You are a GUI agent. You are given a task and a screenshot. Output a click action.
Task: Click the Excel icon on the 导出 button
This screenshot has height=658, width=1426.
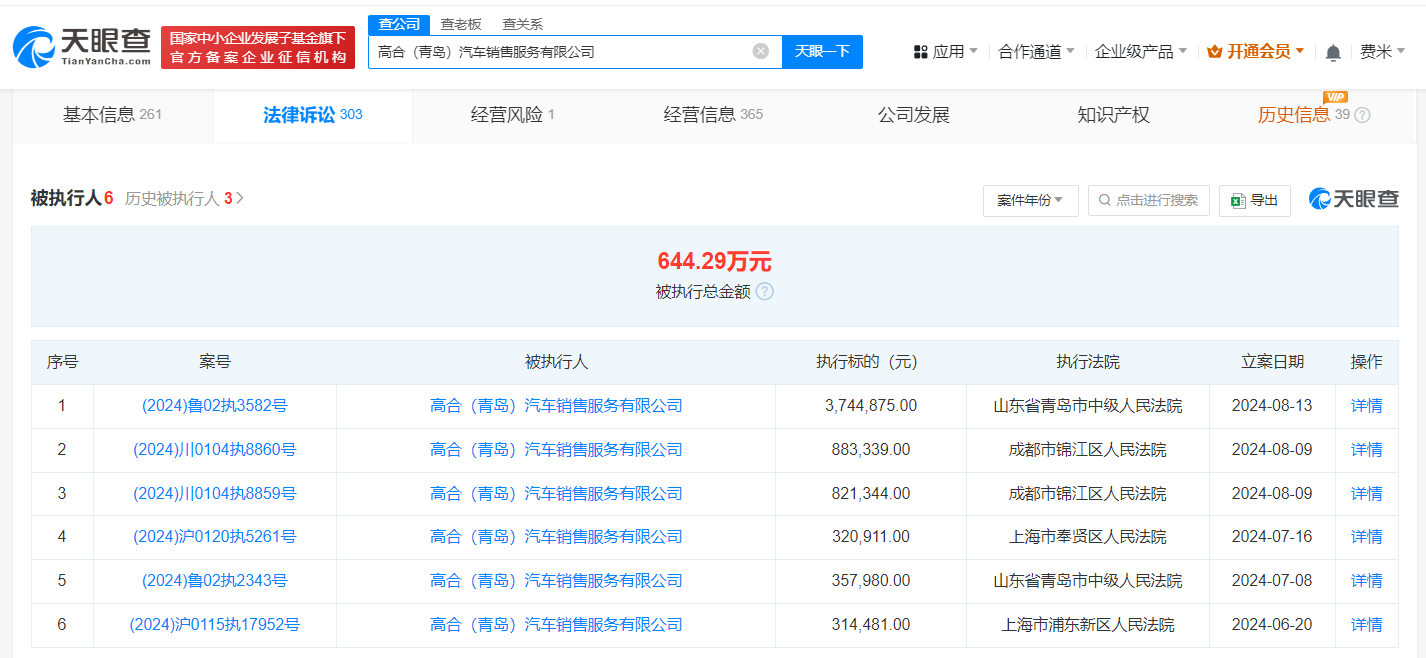(1240, 200)
